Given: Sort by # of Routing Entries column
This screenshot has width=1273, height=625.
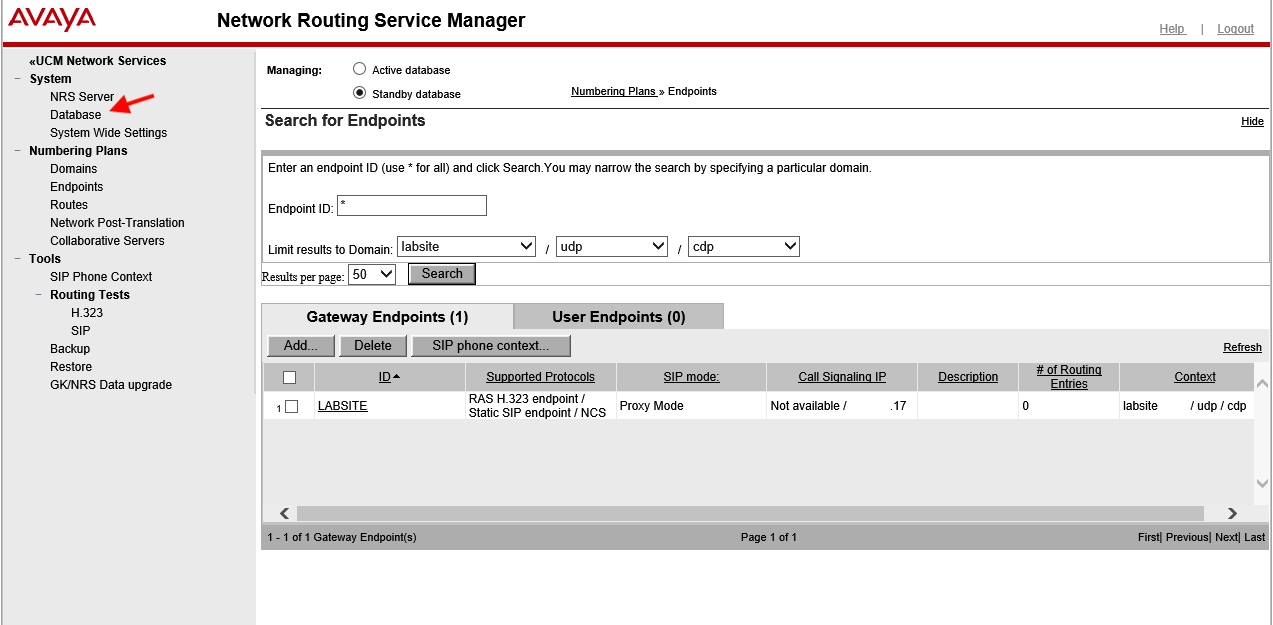Looking at the screenshot, I should tap(1069, 377).
